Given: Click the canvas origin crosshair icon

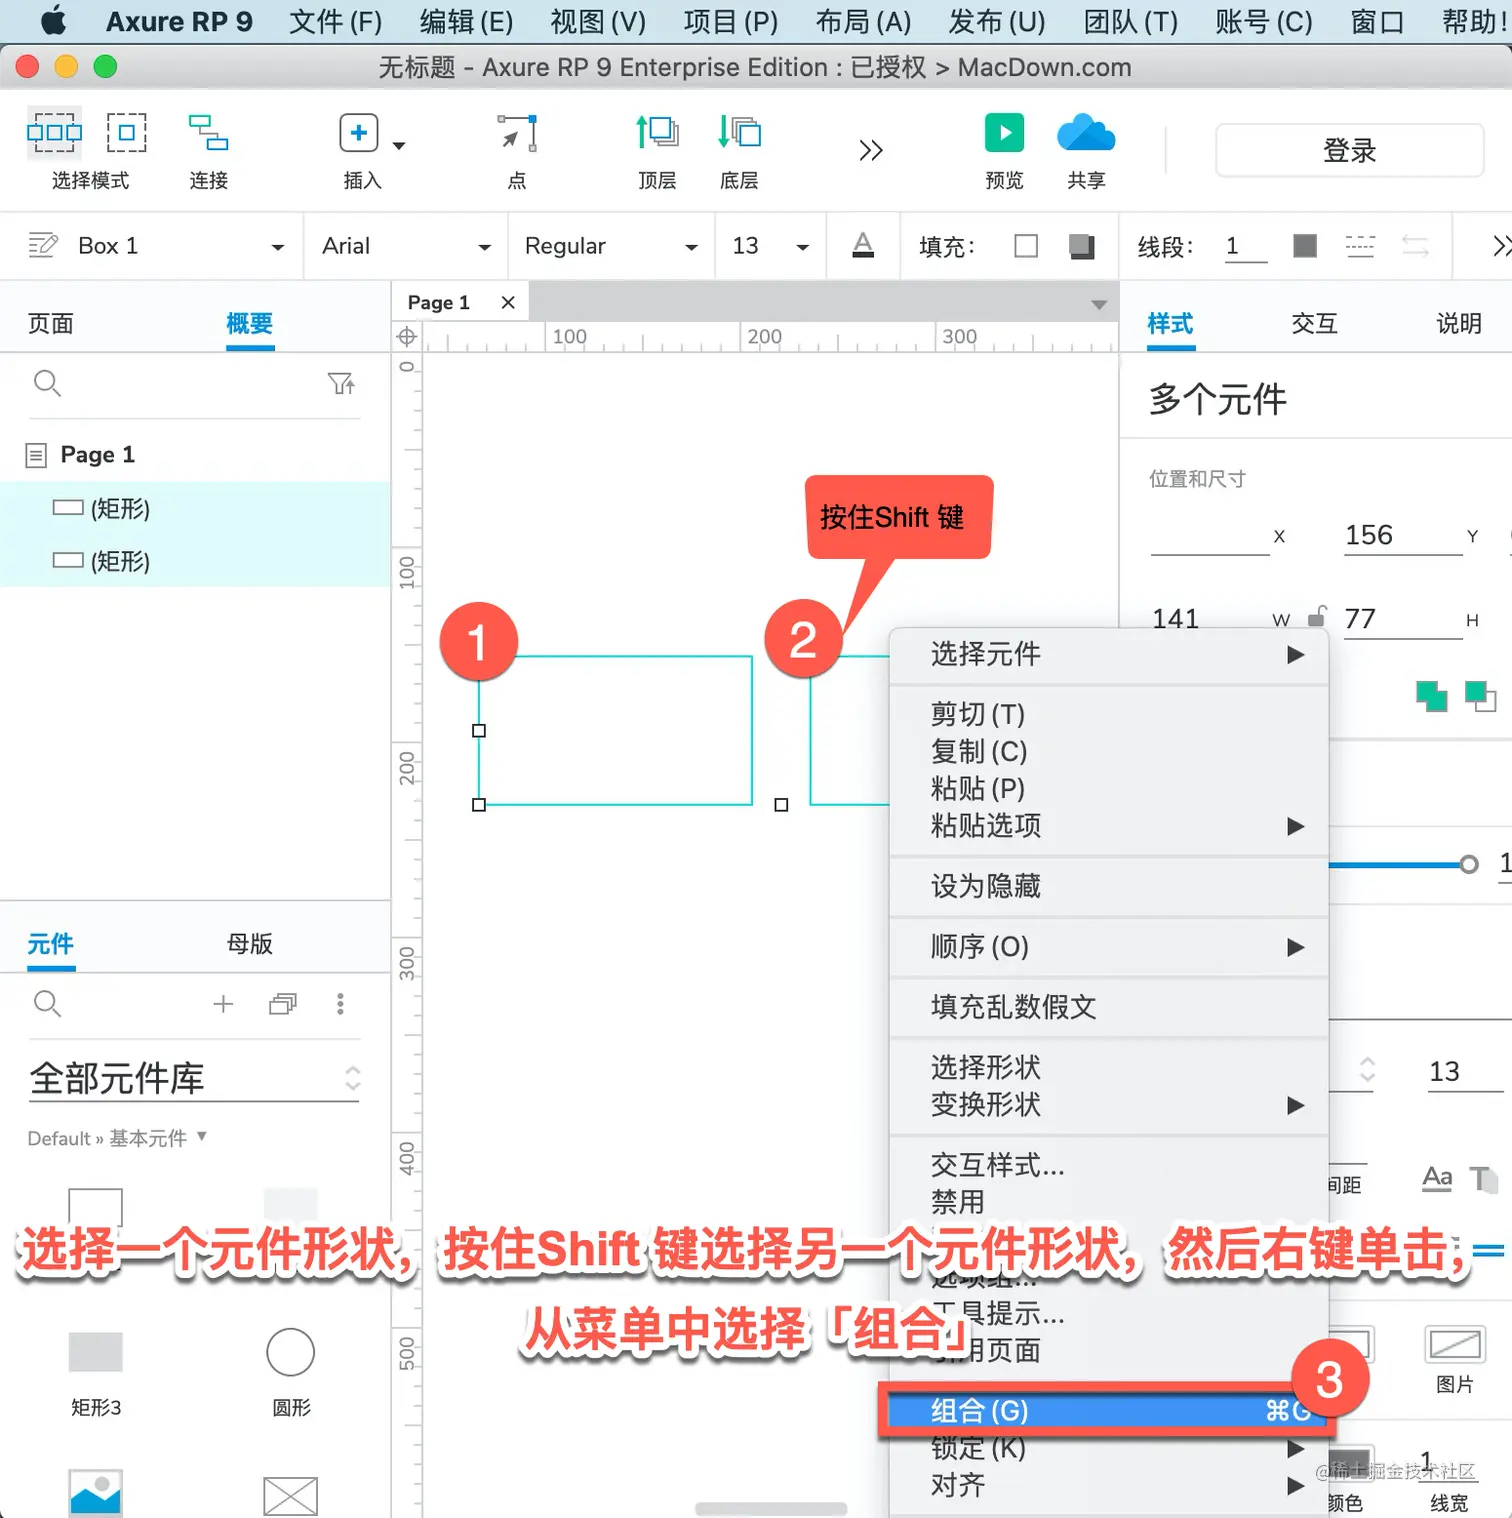Looking at the screenshot, I should click(407, 337).
